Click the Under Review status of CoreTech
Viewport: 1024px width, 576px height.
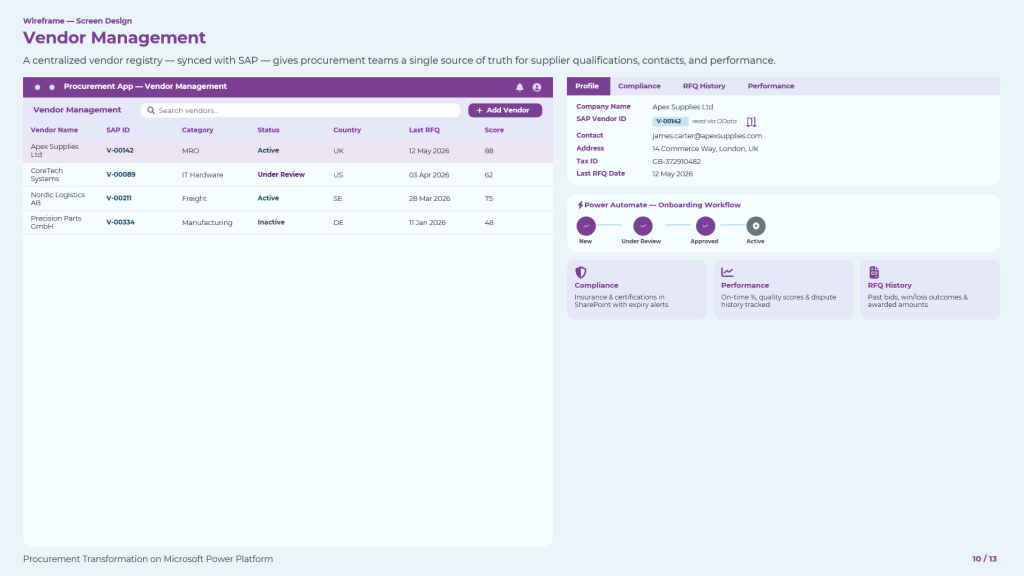click(x=281, y=175)
